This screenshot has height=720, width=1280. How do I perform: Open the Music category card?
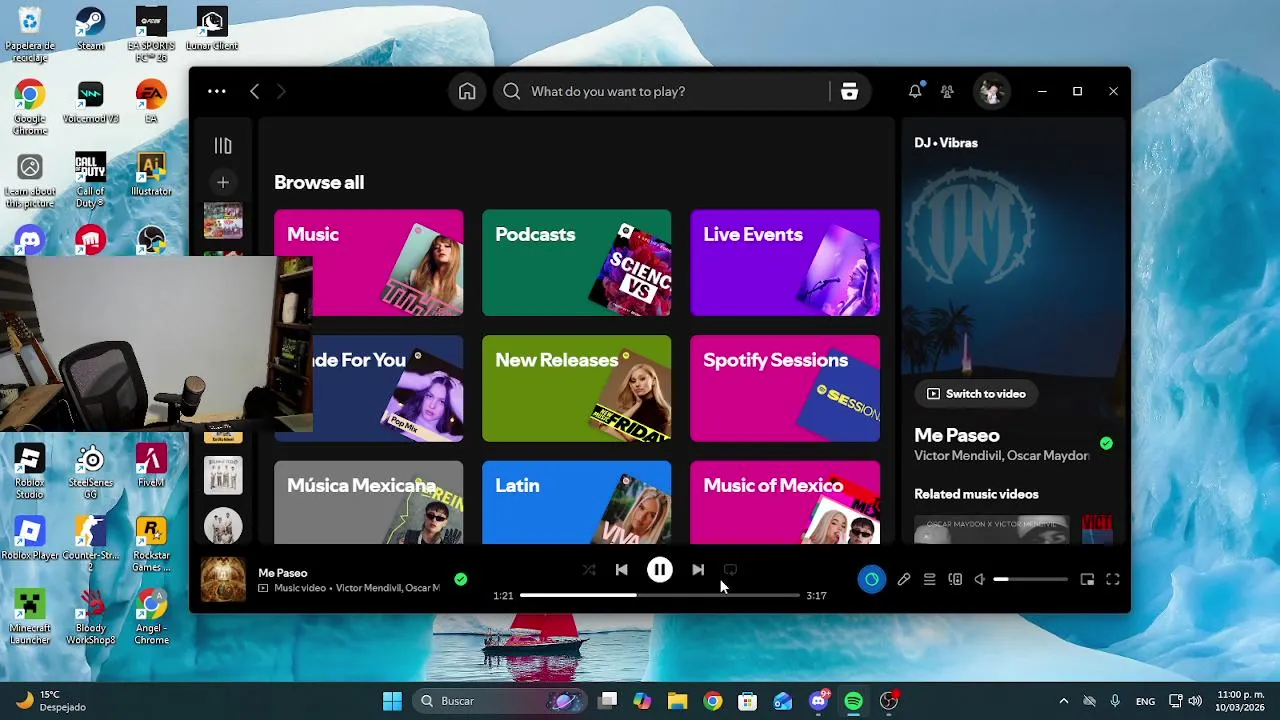pyautogui.click(x=369, y=262)
